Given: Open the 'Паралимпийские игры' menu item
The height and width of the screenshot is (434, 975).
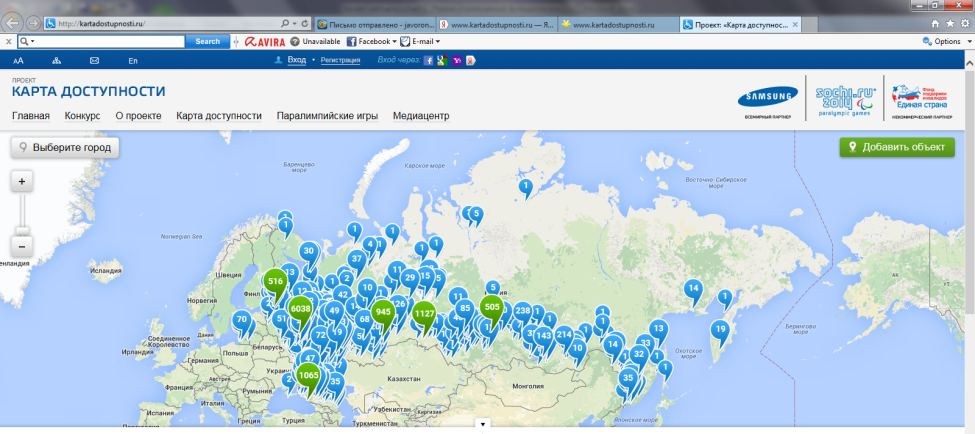Looking at the screenshot, I should point(327,116).
